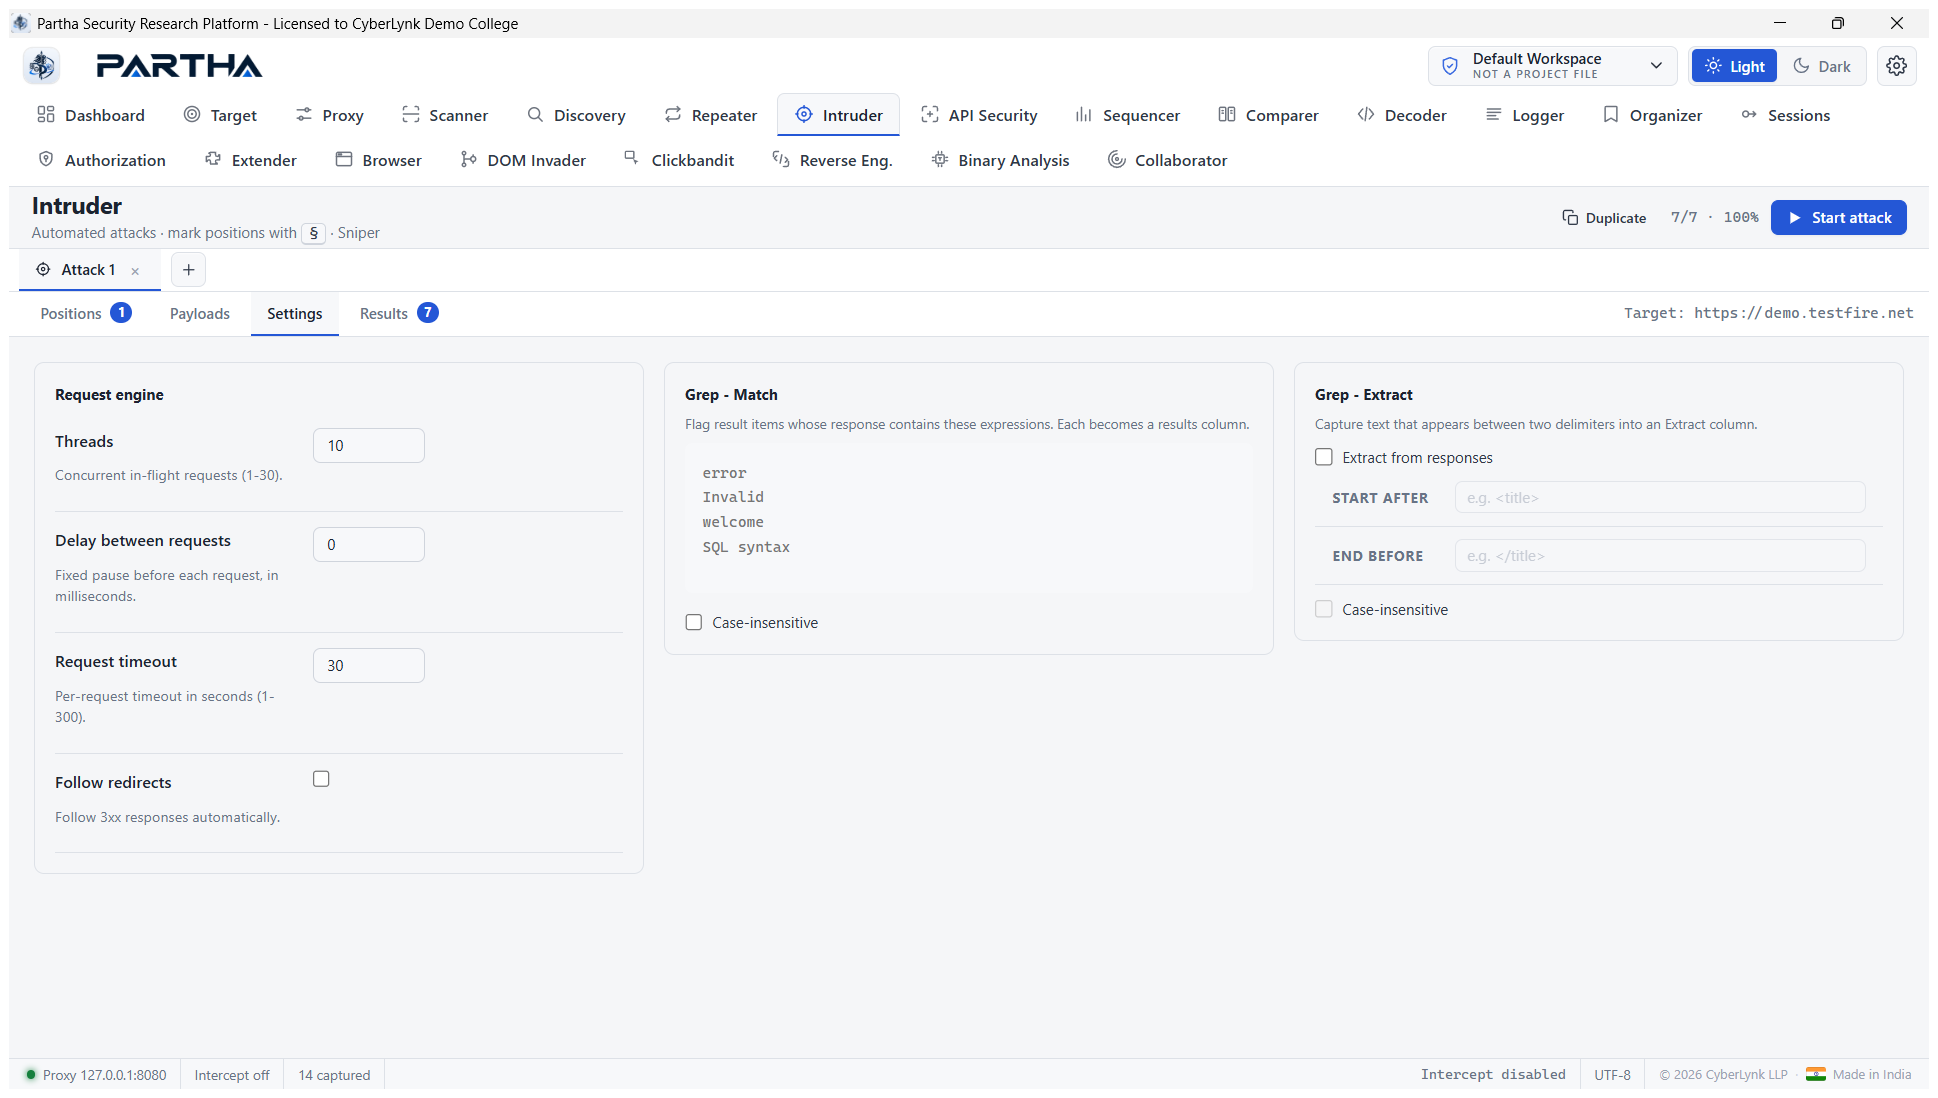1938x1098 pixels.
Task: Open the Organizer module
Action: 1653,115
